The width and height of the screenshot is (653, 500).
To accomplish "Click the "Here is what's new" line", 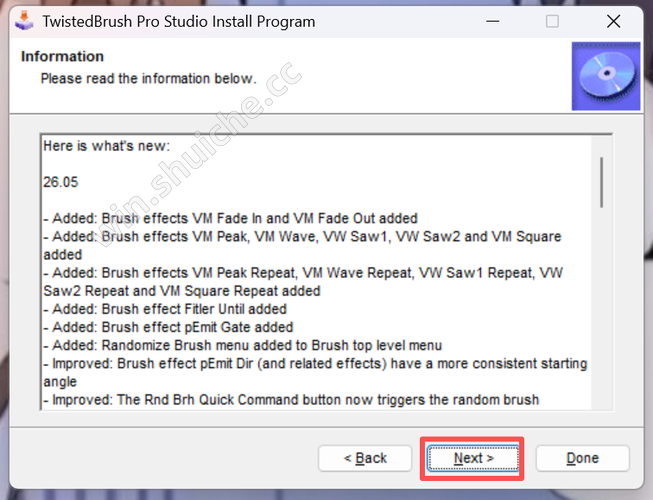I will pyautogui.click(x=107, y=146).
